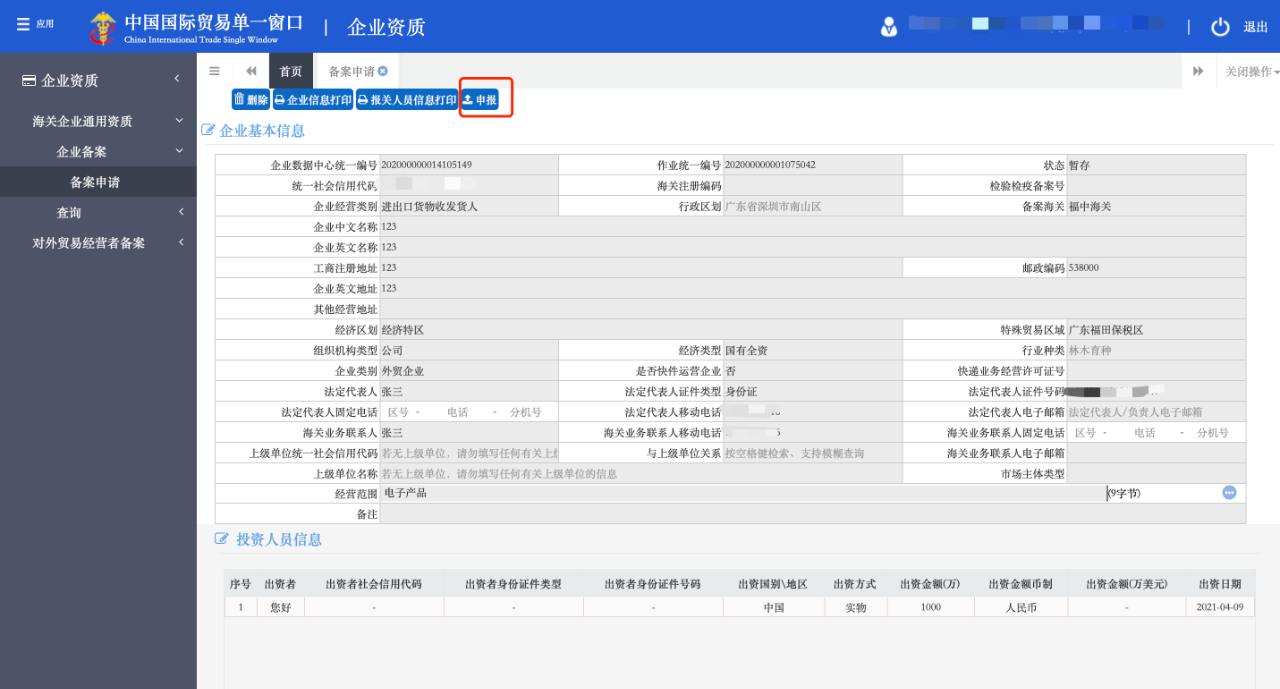Viewport: 1280px width, 689px height.
Task: Click the 企业英文名称 field
Action: (812, 247)
